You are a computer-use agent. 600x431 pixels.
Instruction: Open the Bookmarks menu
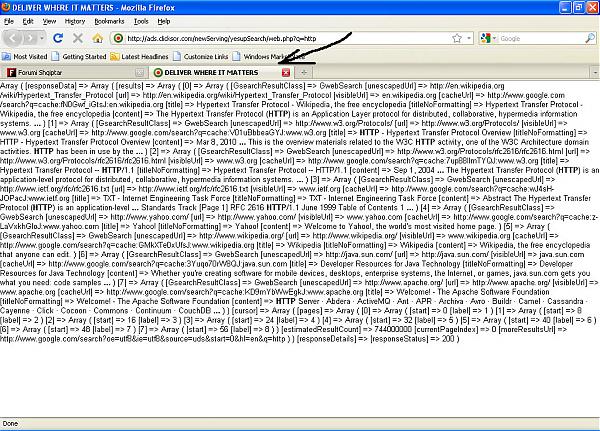coord(109,21)
